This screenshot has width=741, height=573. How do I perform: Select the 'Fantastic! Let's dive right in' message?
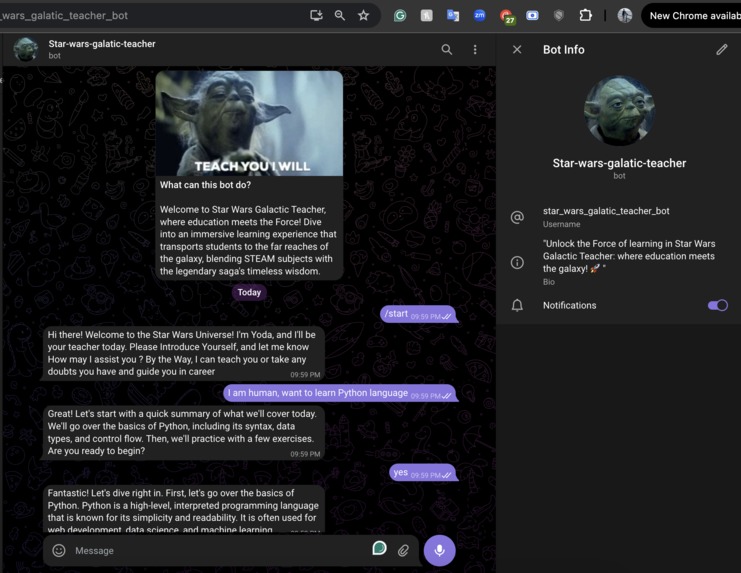(184, 510)
